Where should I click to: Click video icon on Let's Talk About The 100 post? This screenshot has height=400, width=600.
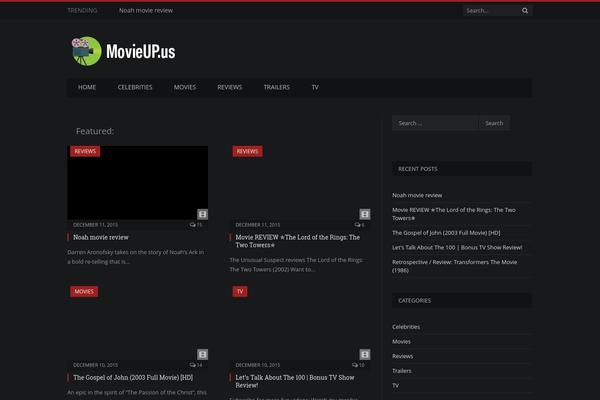click(365, 354)
